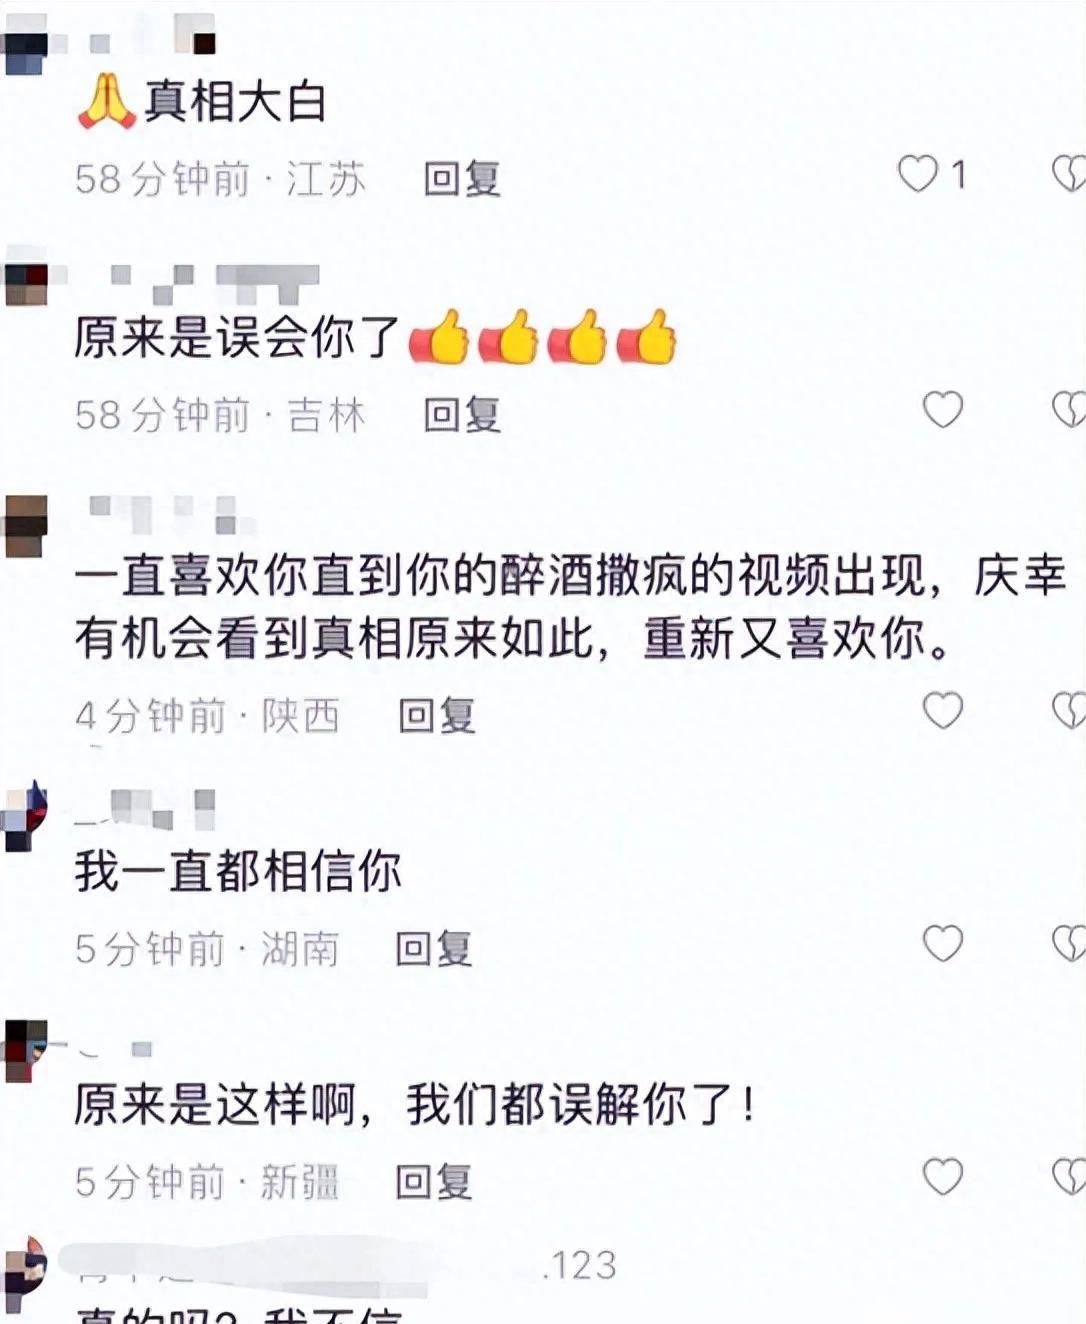Open avatar of the 原来是误会你了 commenter

coord(25,285)
